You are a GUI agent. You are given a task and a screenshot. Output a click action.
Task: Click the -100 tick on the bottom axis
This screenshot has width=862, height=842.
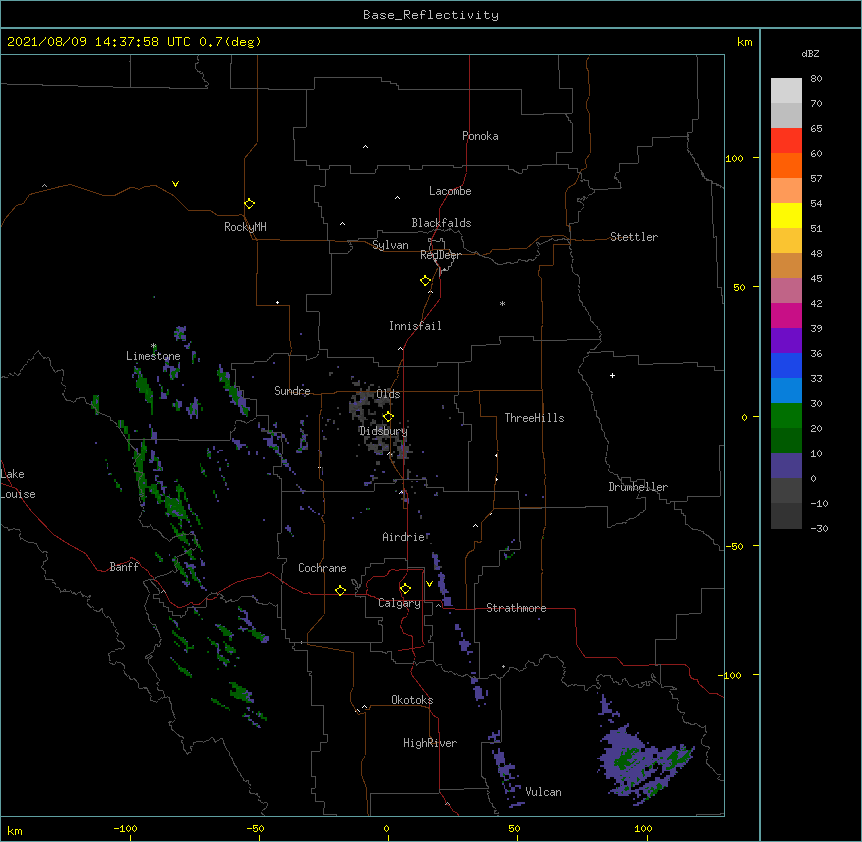(125, 829)
